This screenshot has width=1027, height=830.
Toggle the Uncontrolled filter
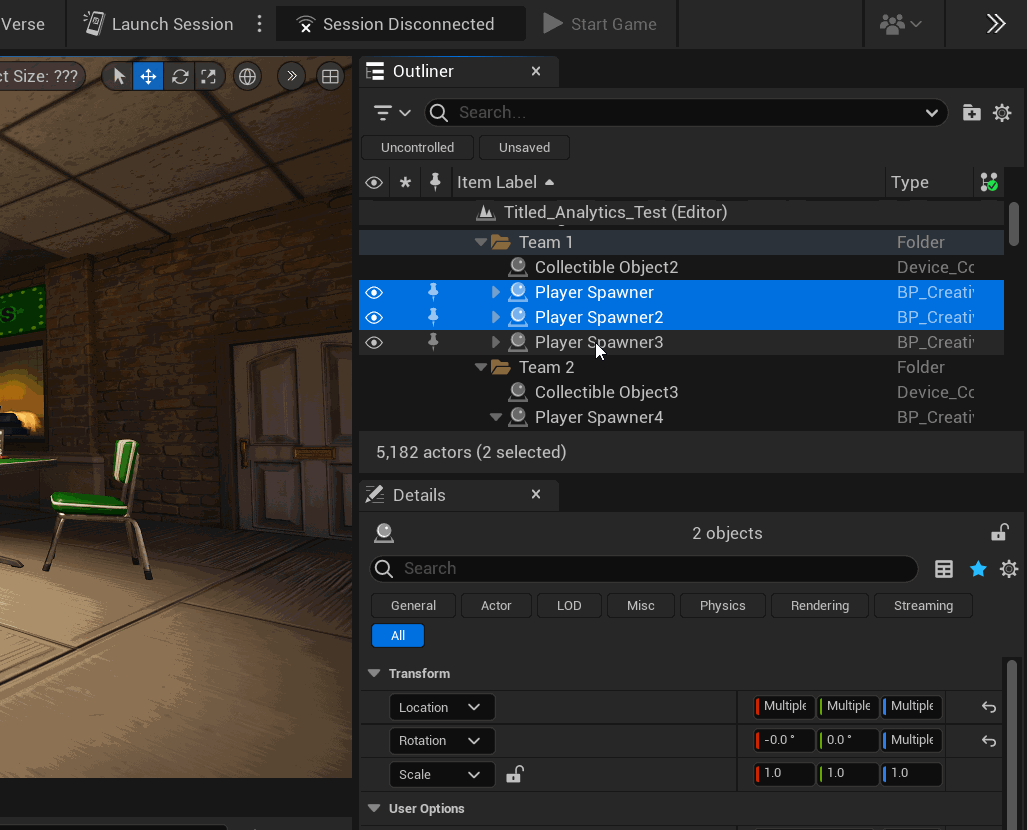point(417,147)
